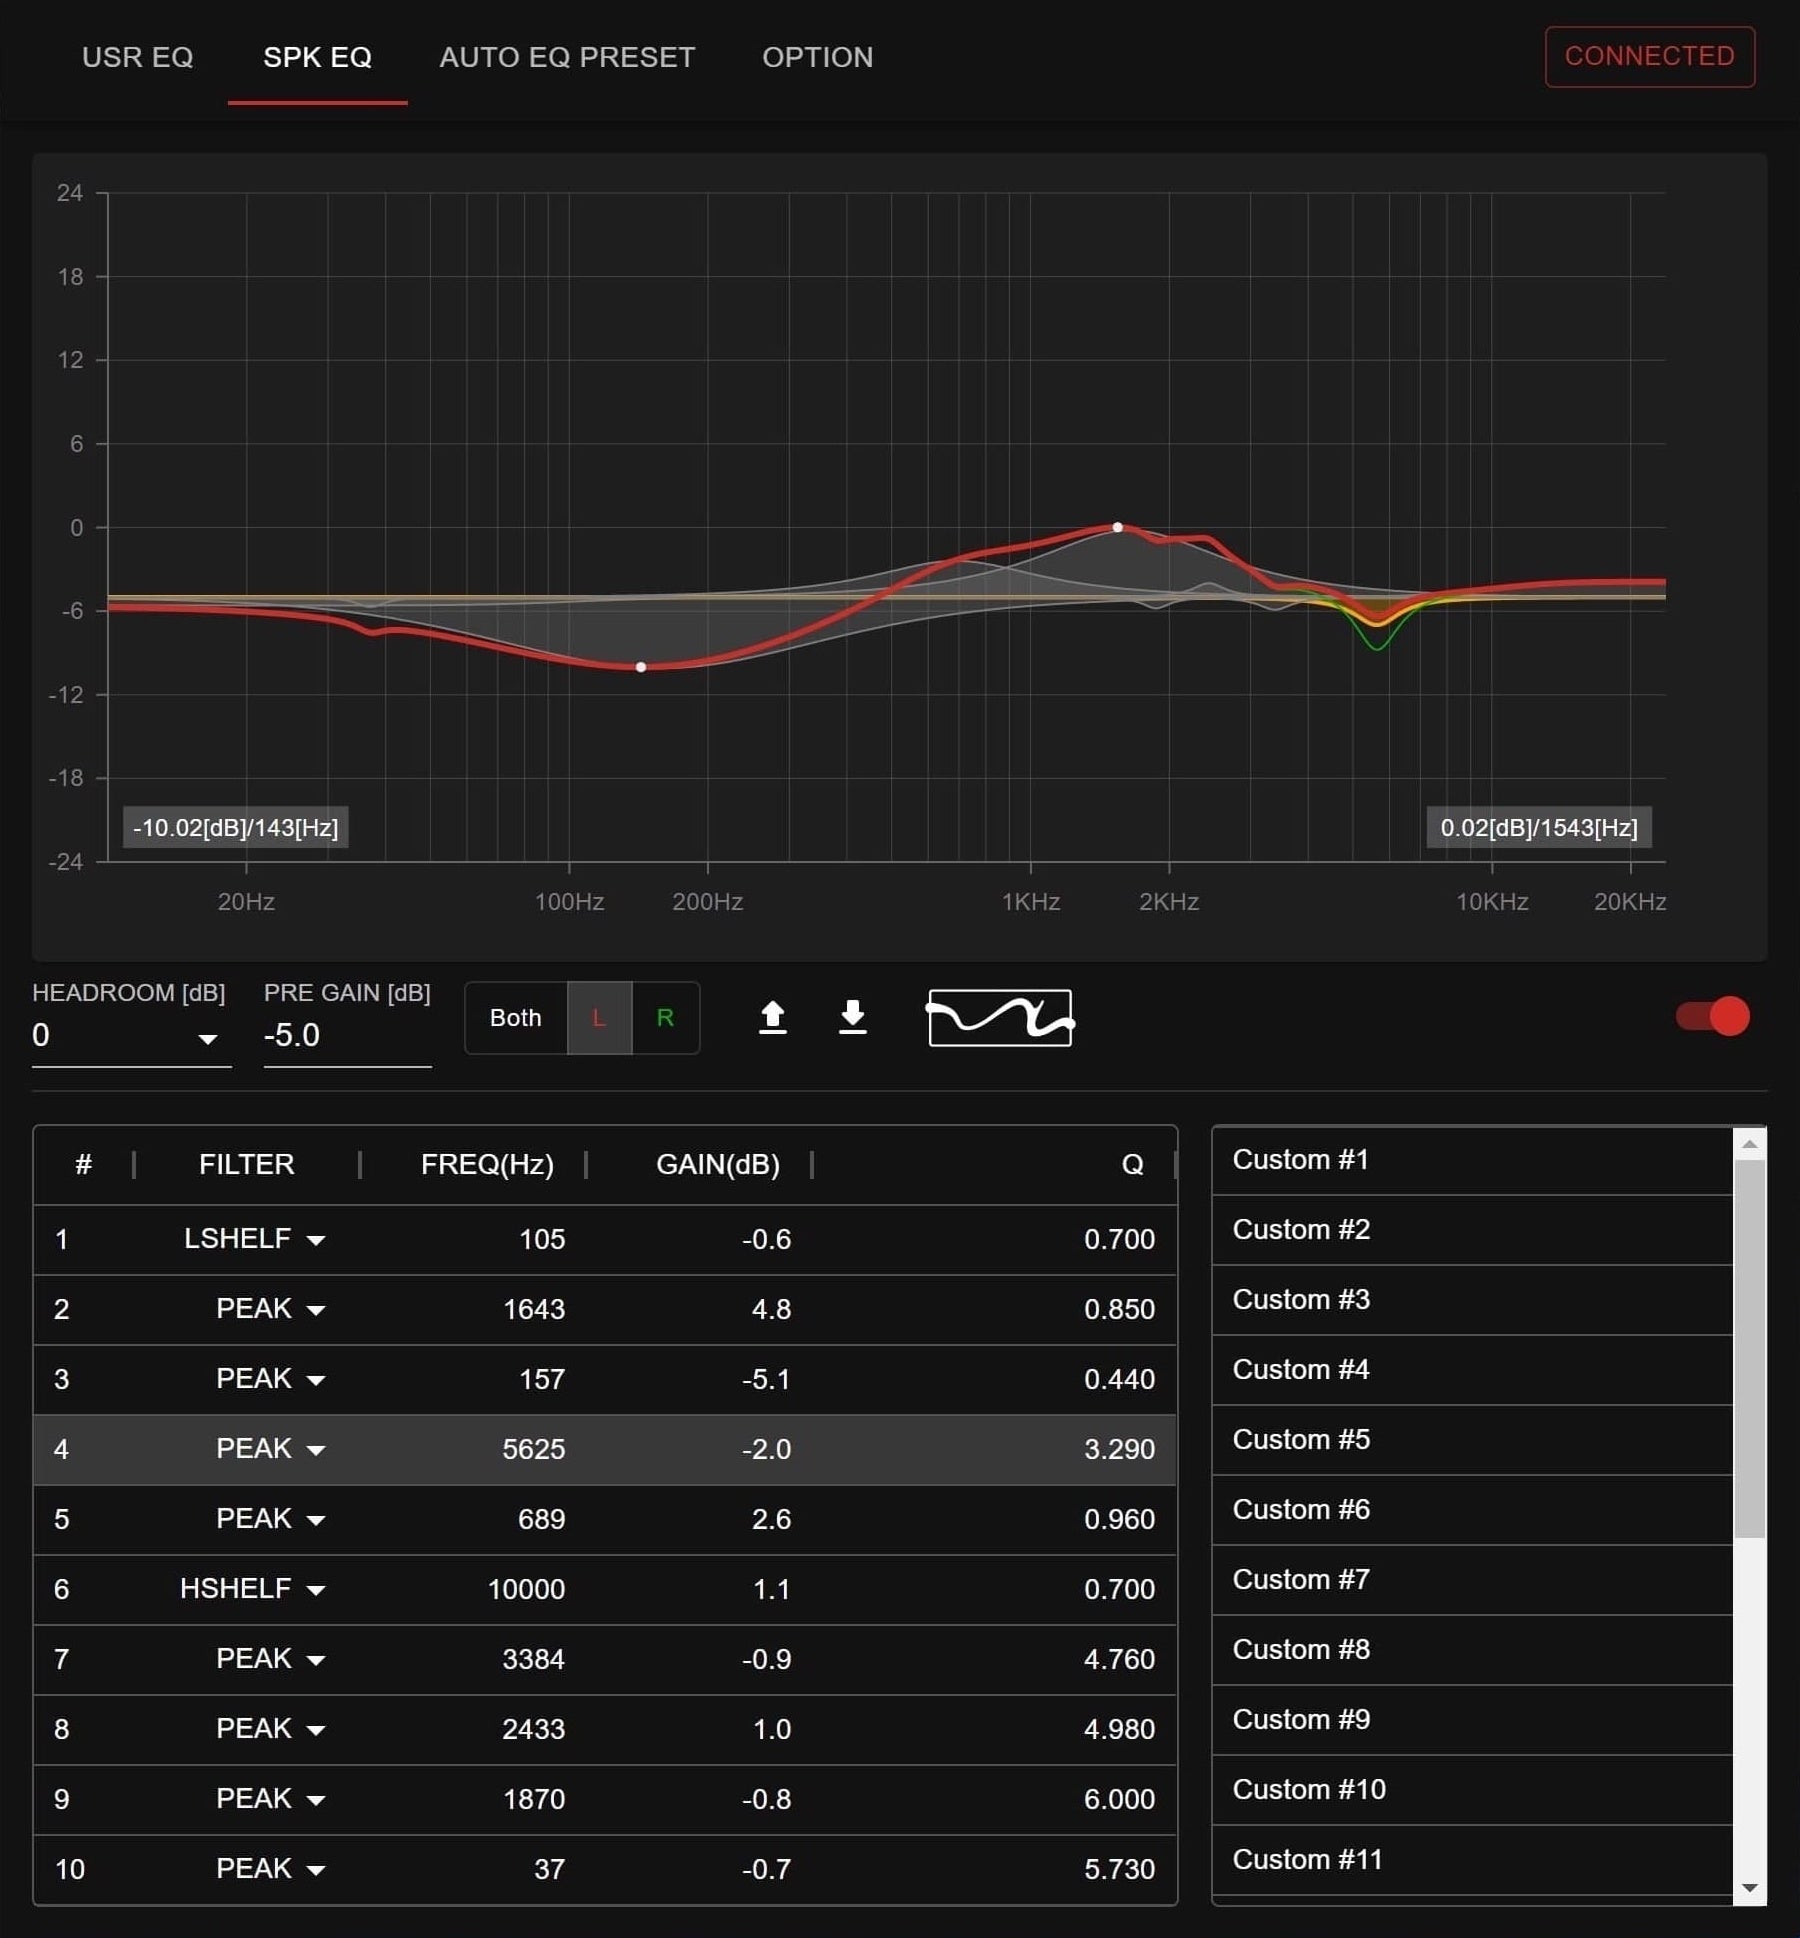
Task: Select the Custom #4 preset
Action: tap(1472, 1370)
